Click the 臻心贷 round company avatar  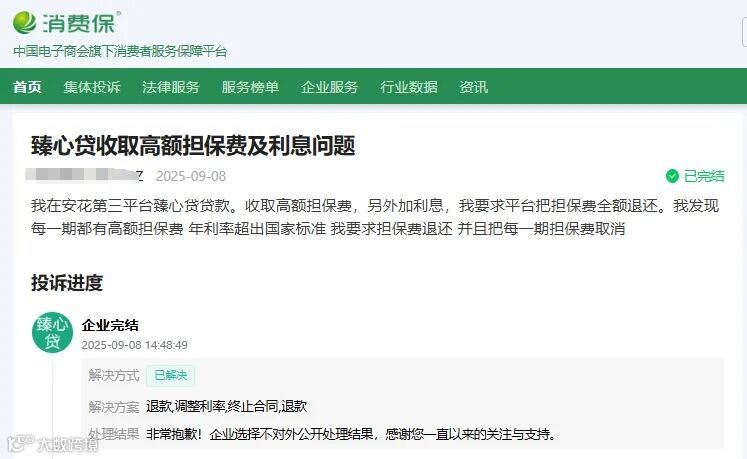click(52, 332)
